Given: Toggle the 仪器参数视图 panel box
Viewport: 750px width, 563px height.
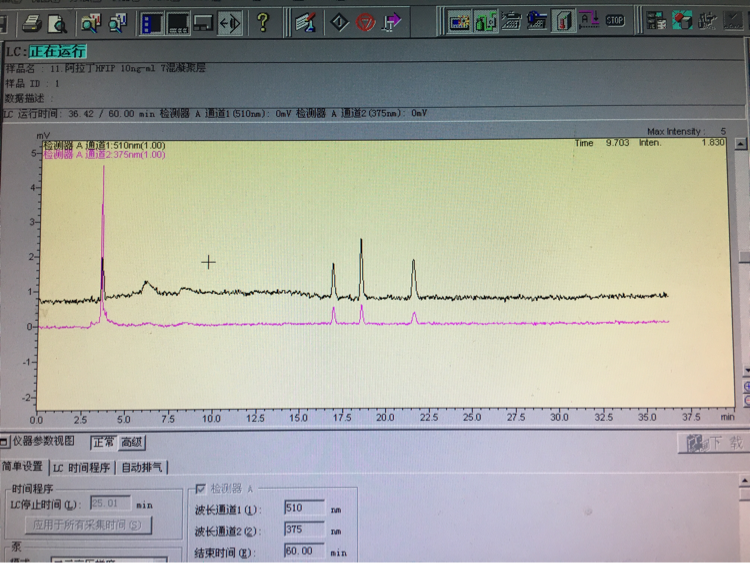Looking at the screenshot, I should [4, 442].
